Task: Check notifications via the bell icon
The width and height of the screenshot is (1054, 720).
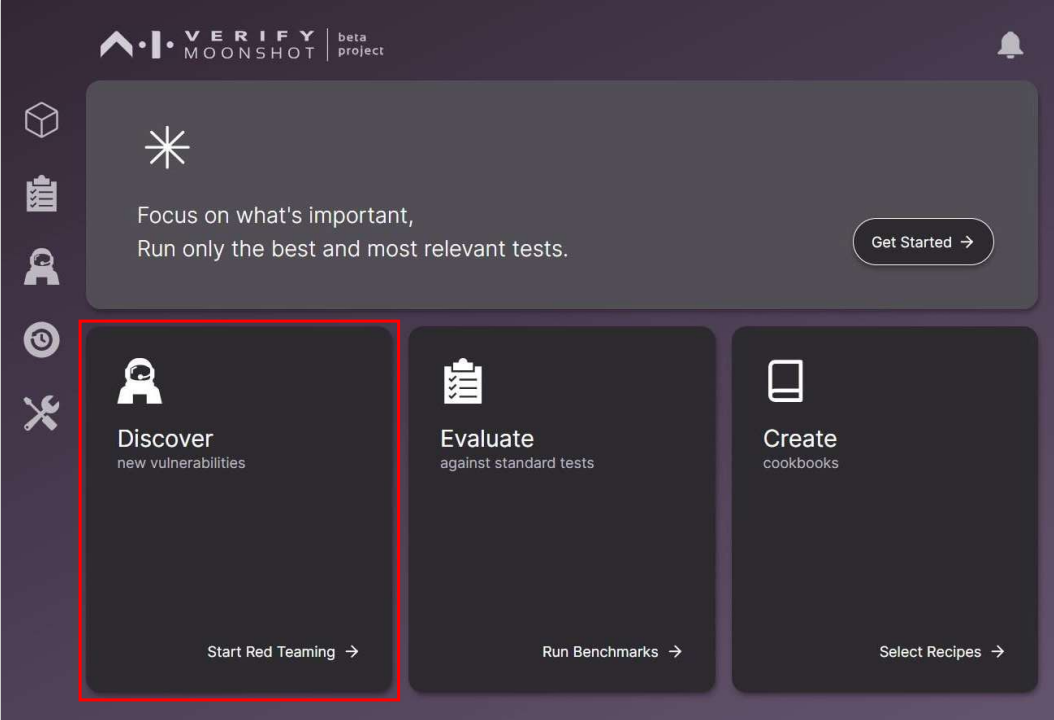Action: click(x=1011, y=44)
